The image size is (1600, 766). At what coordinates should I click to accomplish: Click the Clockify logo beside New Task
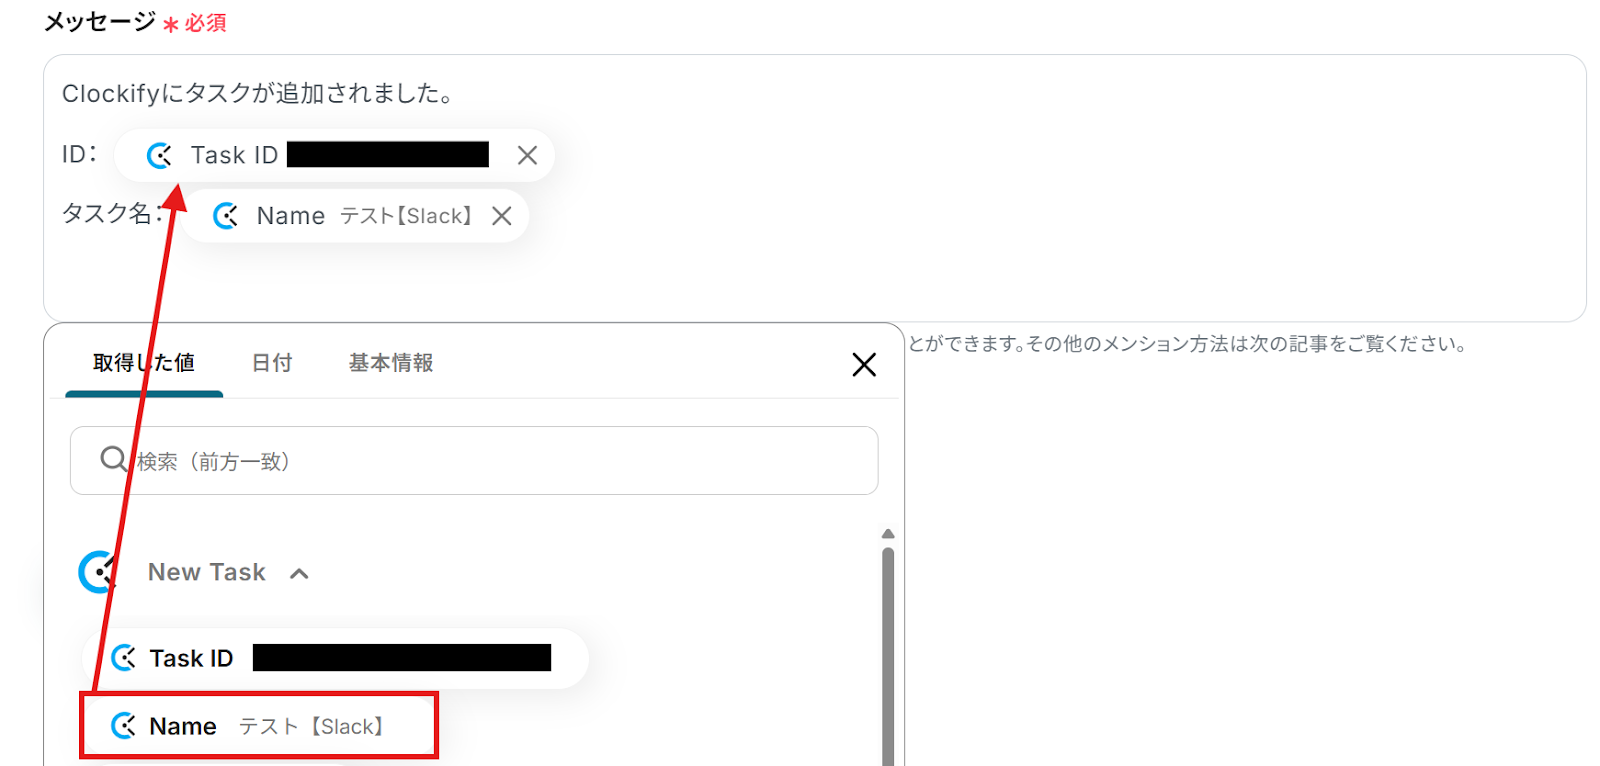pyautogui.click(x=99, y=572)
